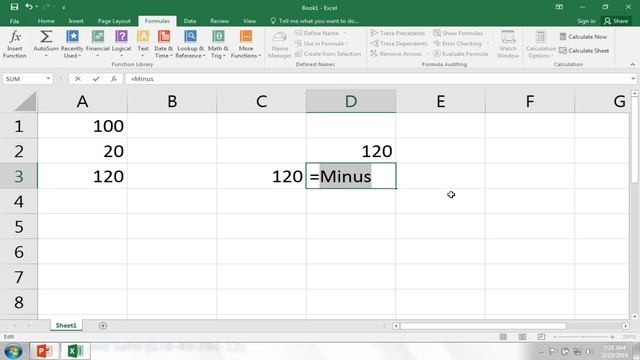The height and width of the screenshot is (360, 640).
Task: Open Recently Used functions list
Action: coord(72,44)
